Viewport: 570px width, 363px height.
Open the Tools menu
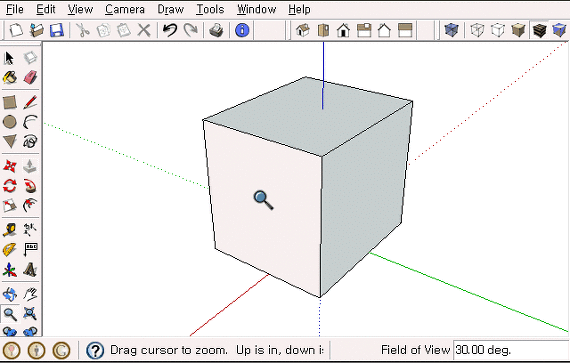(x=210, y=9)
